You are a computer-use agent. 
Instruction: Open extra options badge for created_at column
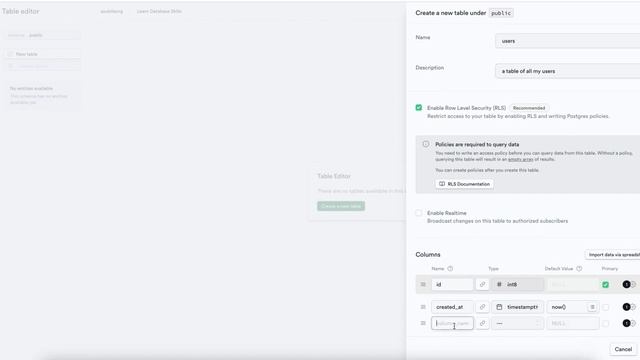click(627, 307)
